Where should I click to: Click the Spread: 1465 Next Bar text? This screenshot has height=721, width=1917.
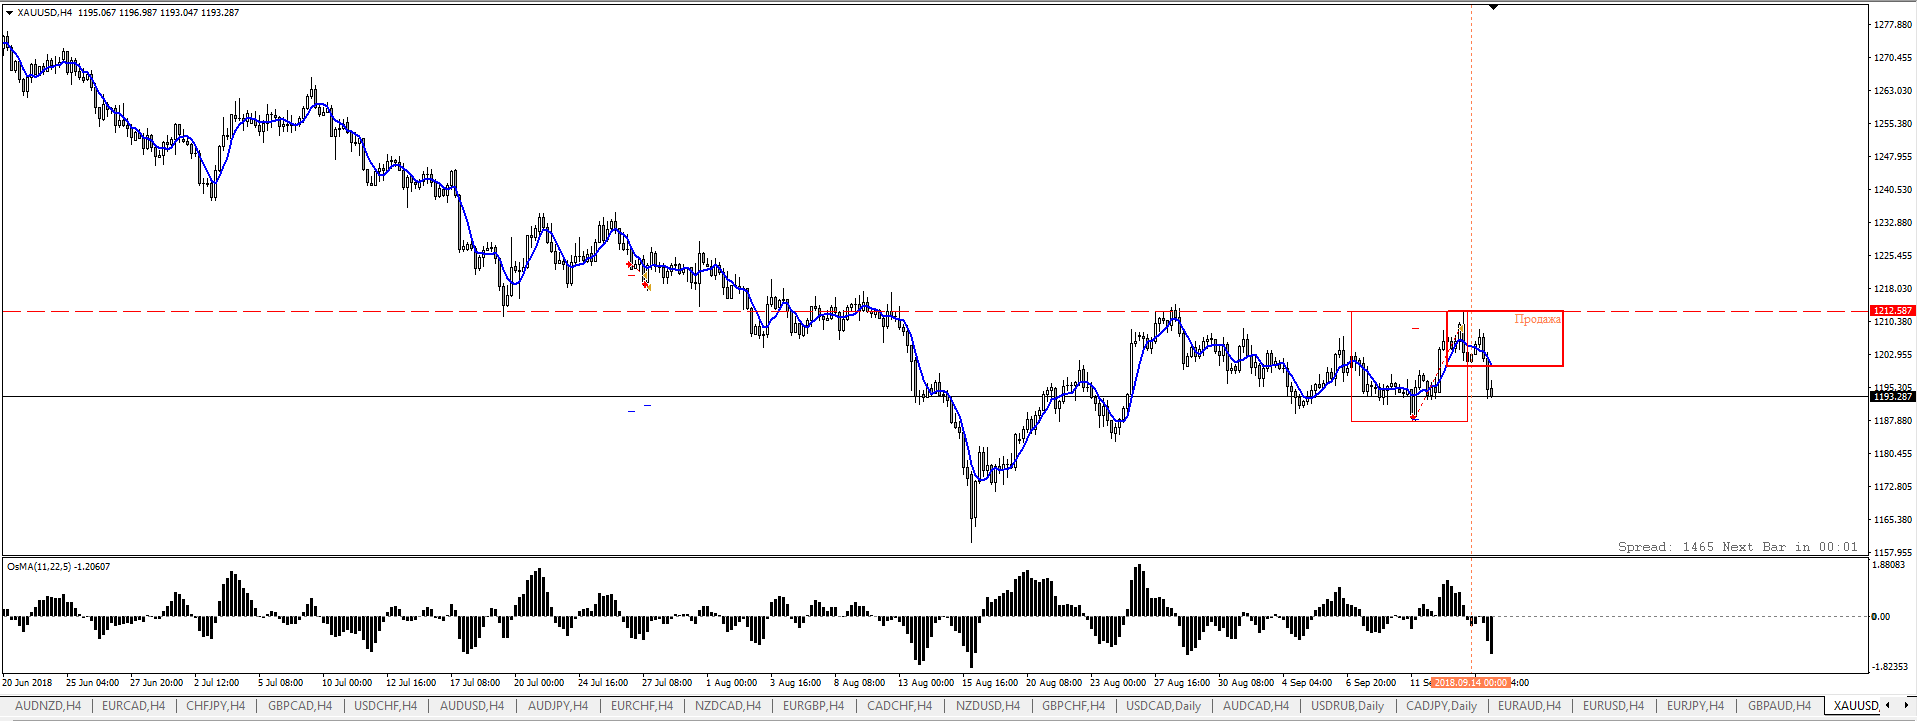pyautogui.click(x=1737, y=547)
